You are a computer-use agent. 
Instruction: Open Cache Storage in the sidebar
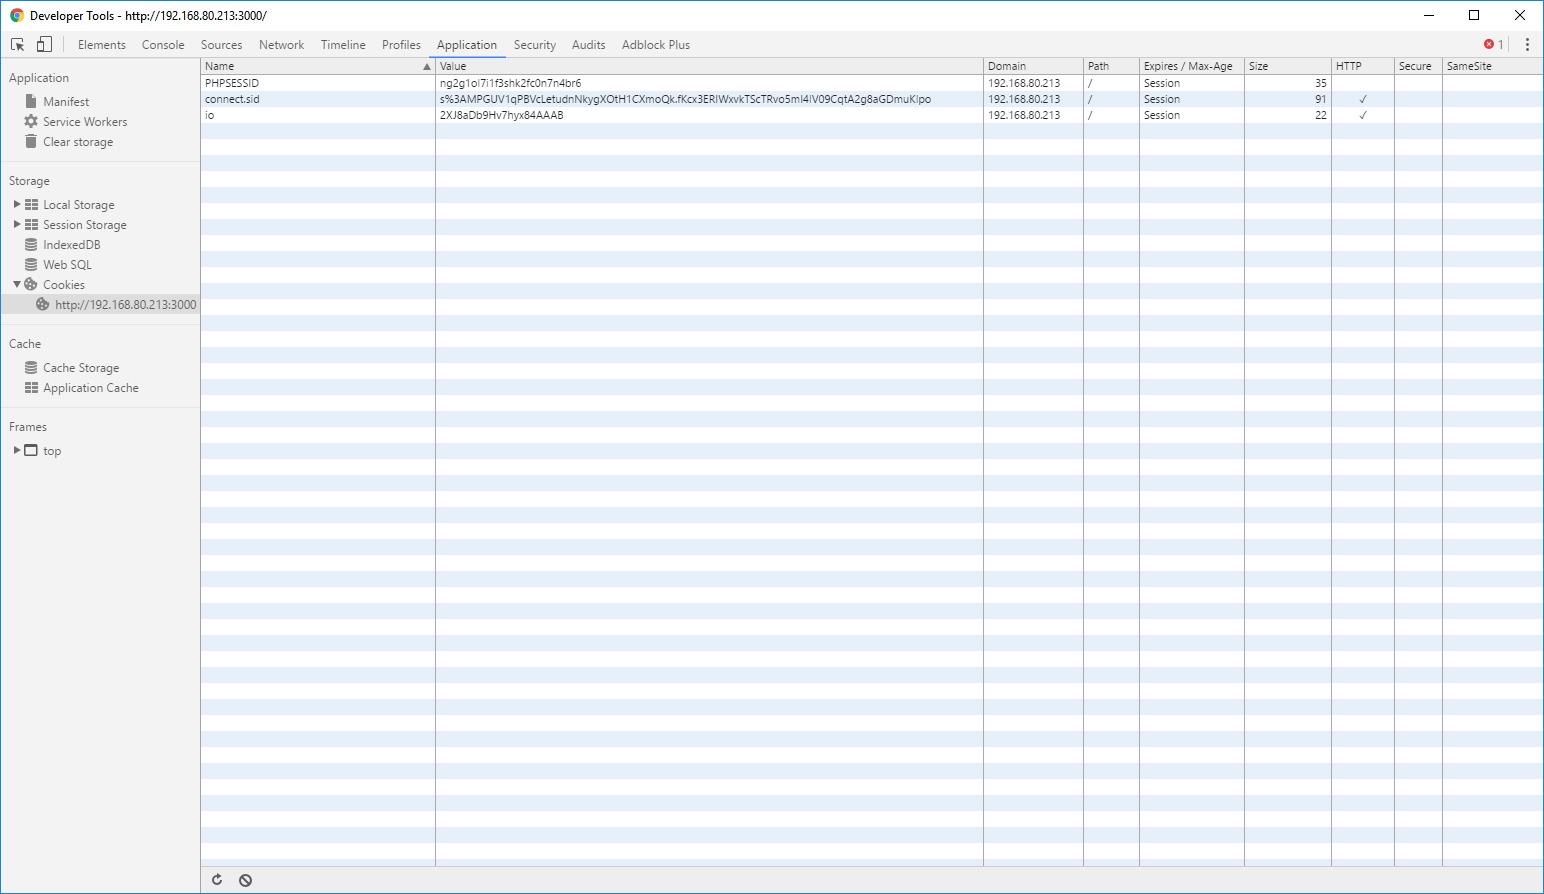point(81,368)
